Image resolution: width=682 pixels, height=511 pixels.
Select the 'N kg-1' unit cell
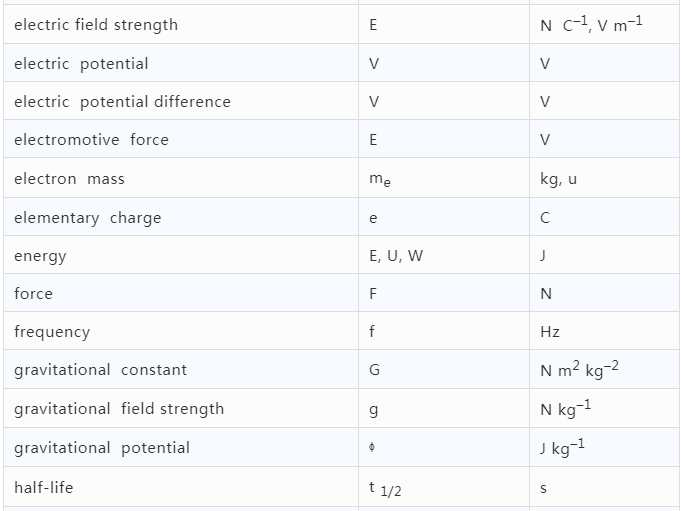(x=604, y=408)
